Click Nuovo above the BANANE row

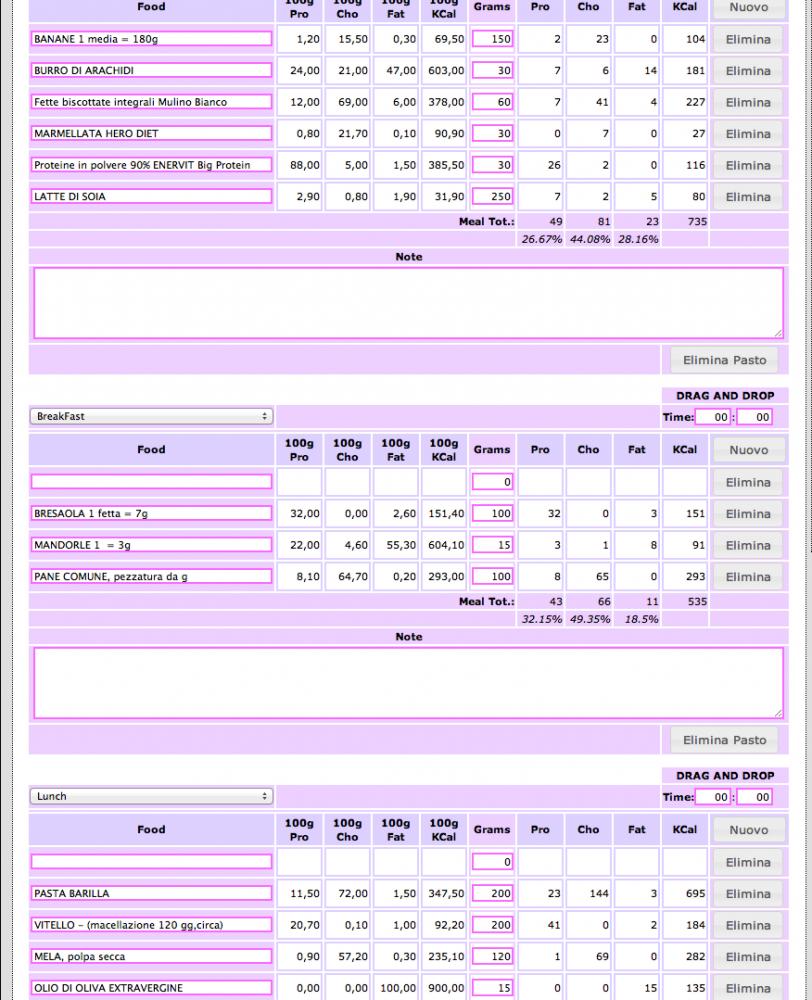click(748, 7)
